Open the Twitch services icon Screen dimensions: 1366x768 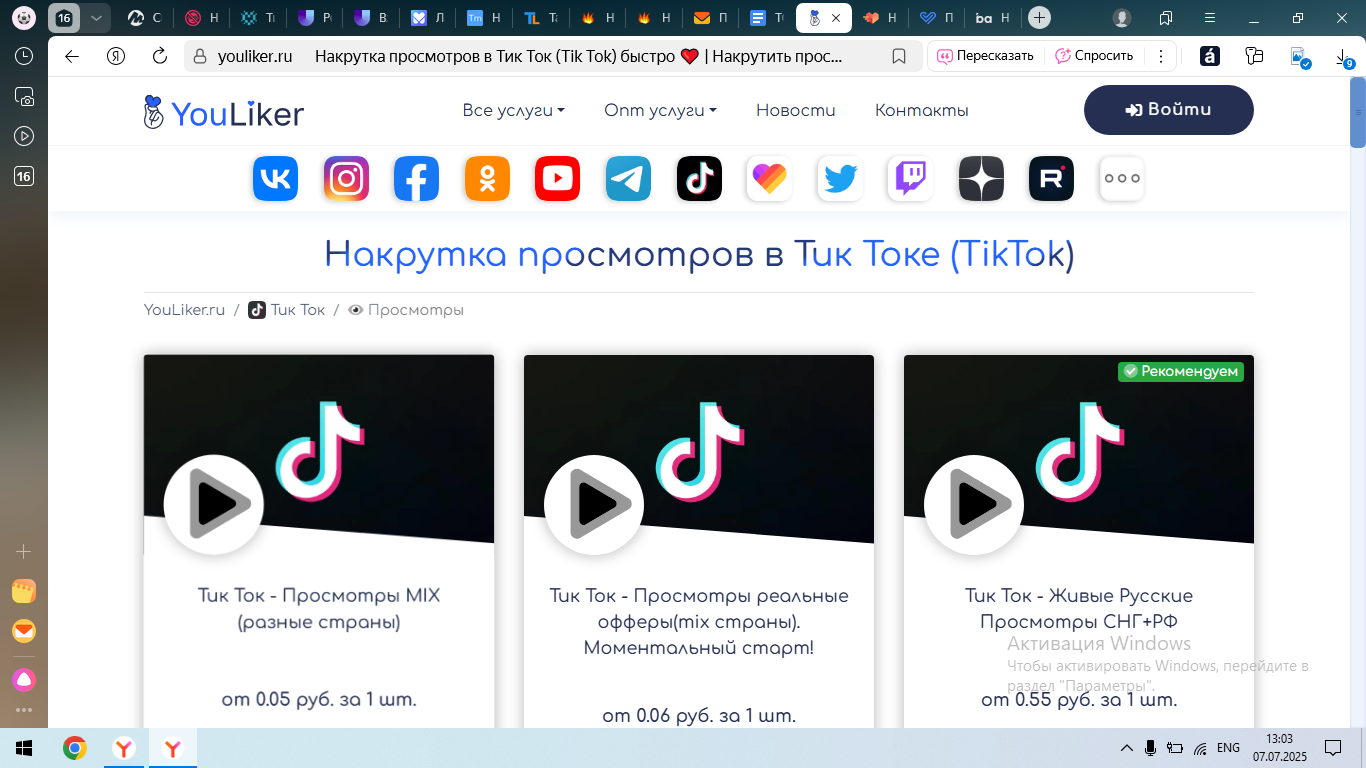pyautogui.click(x=910, y=179)
